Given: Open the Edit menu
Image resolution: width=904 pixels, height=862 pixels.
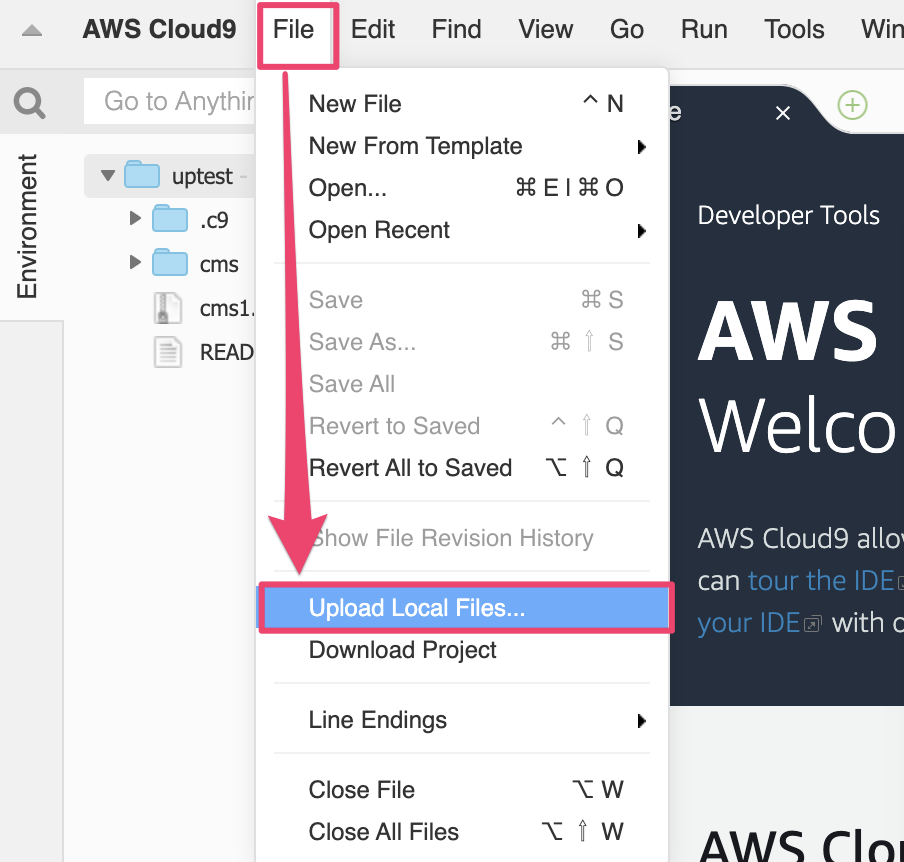Looking at the screenshot, I should point(373,29).
